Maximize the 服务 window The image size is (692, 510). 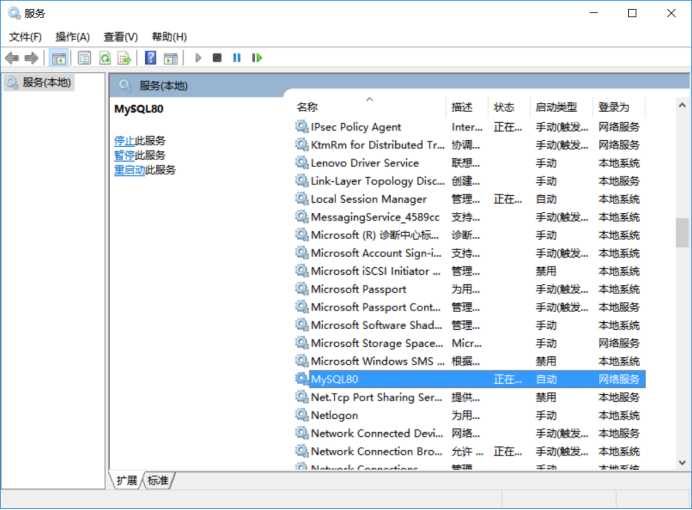[632, 13]
